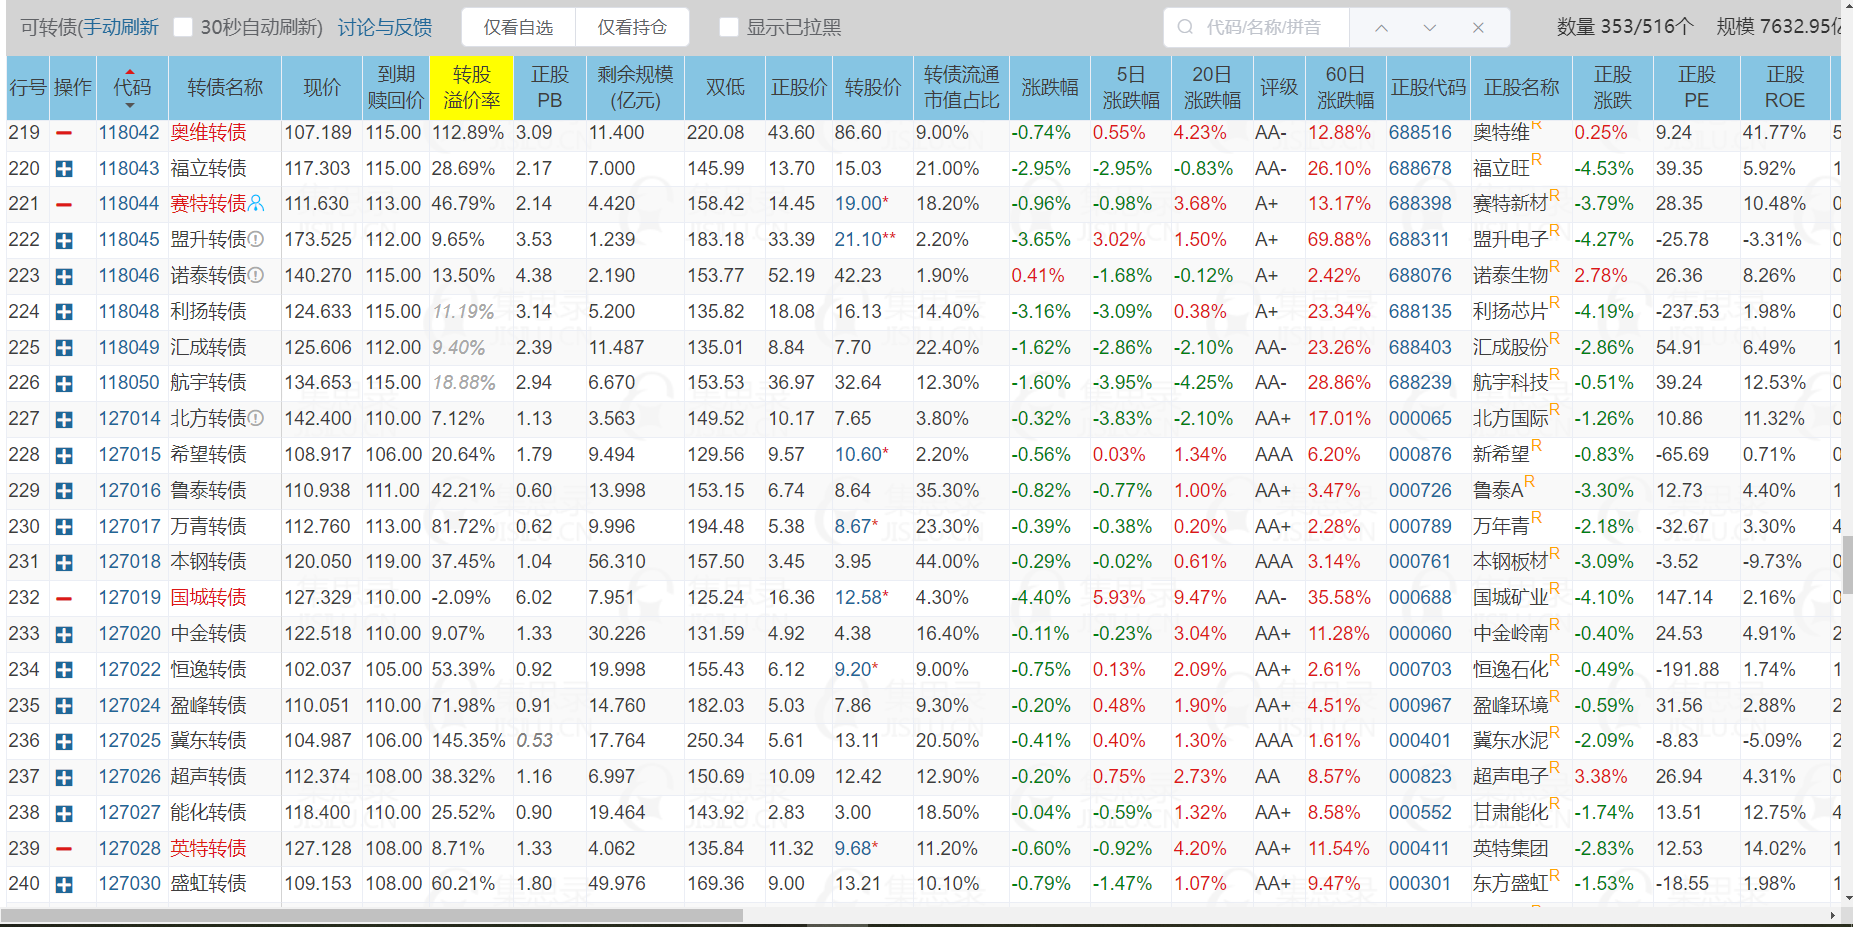This screenshot has width=1853, height=927.
Task: Add 航宇转债 using its plus icon
Action: 64,383
